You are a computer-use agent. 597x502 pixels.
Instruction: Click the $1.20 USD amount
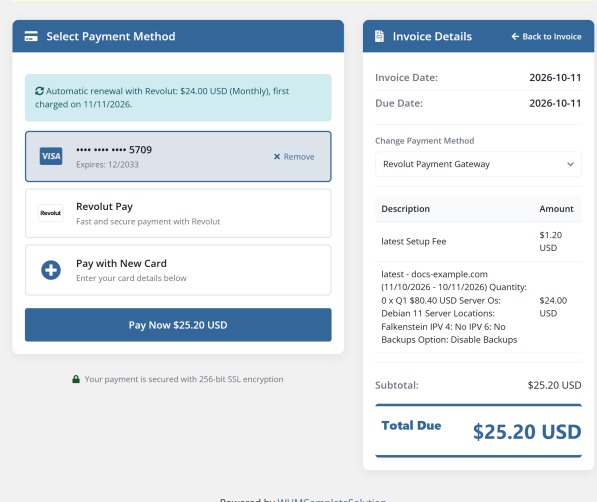click(x=551, y=241)
